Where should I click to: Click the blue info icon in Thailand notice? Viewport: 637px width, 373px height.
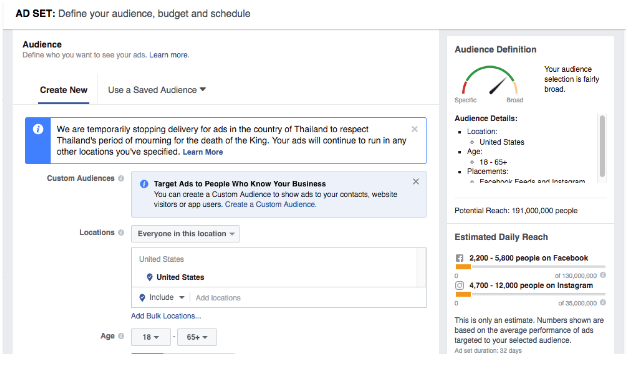[x=38, y=129]
